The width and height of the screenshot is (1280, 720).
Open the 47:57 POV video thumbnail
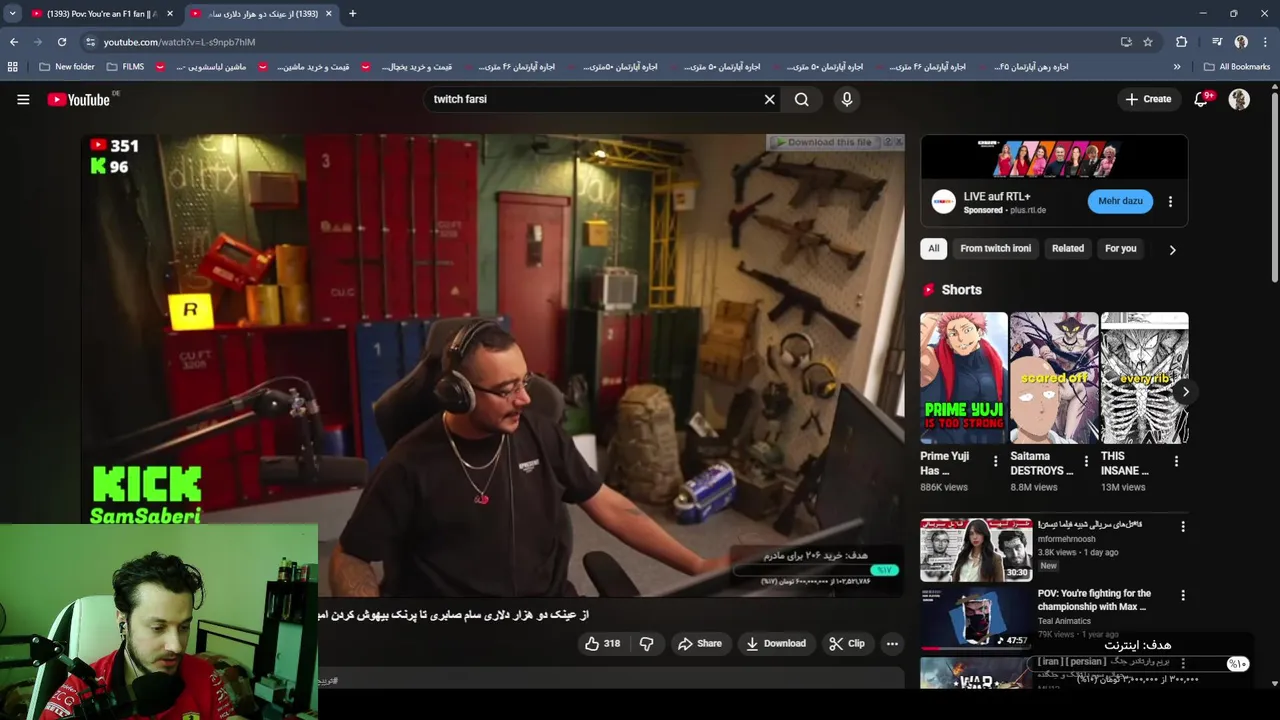(x=976, y=618)
